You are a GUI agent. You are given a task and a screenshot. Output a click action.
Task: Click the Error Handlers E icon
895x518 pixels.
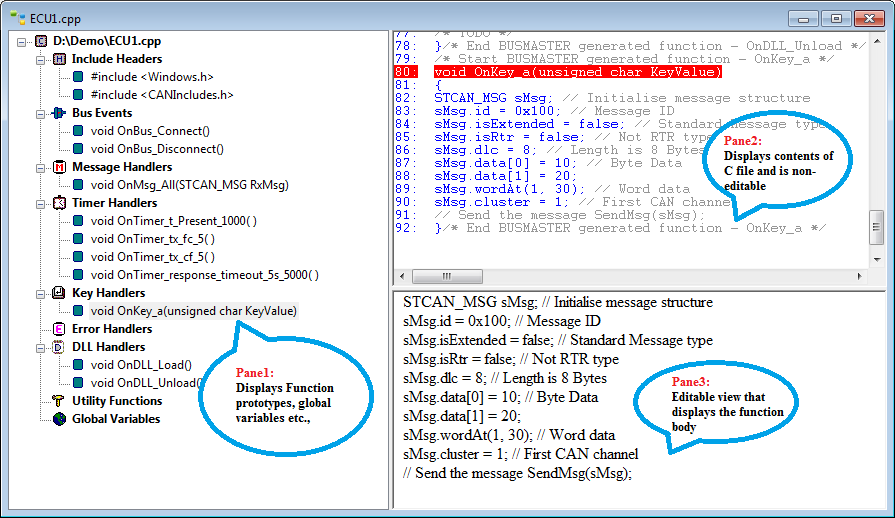pyautogui.click(x=59, y=329)
